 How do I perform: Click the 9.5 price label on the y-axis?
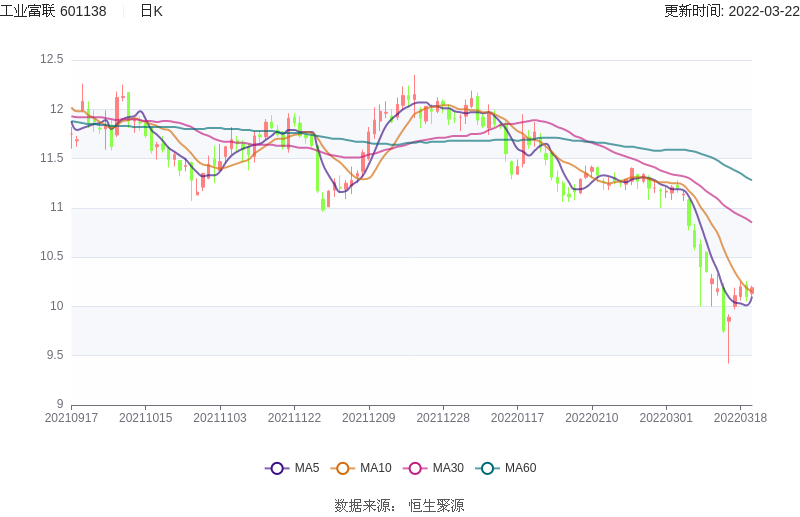click(x=54, y=355)
